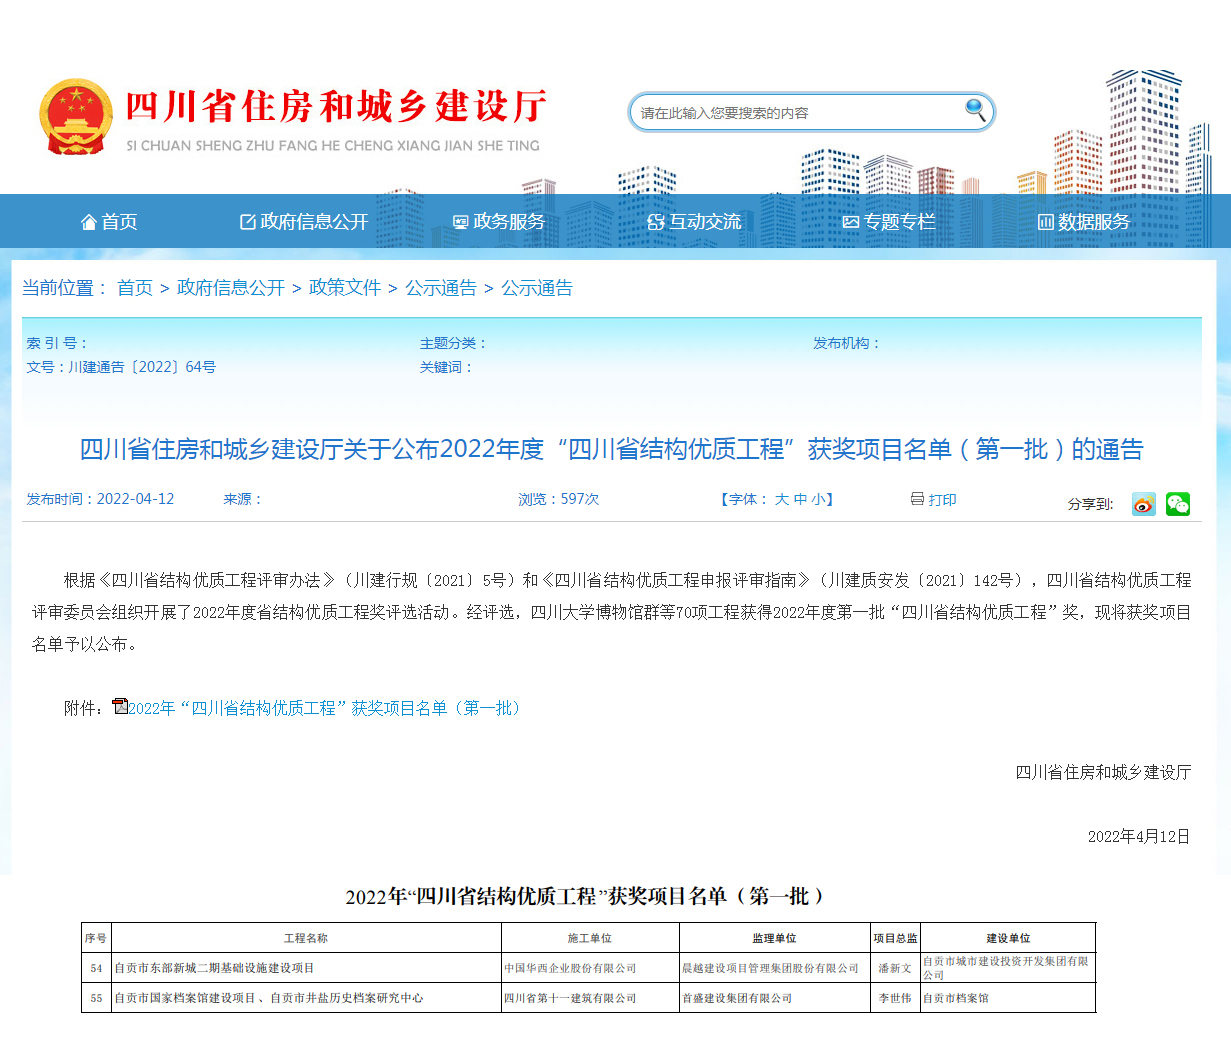Open 专题专栏 in the navigation bar
This screenshot has width=1231, height=1063.
click(889, 222)
